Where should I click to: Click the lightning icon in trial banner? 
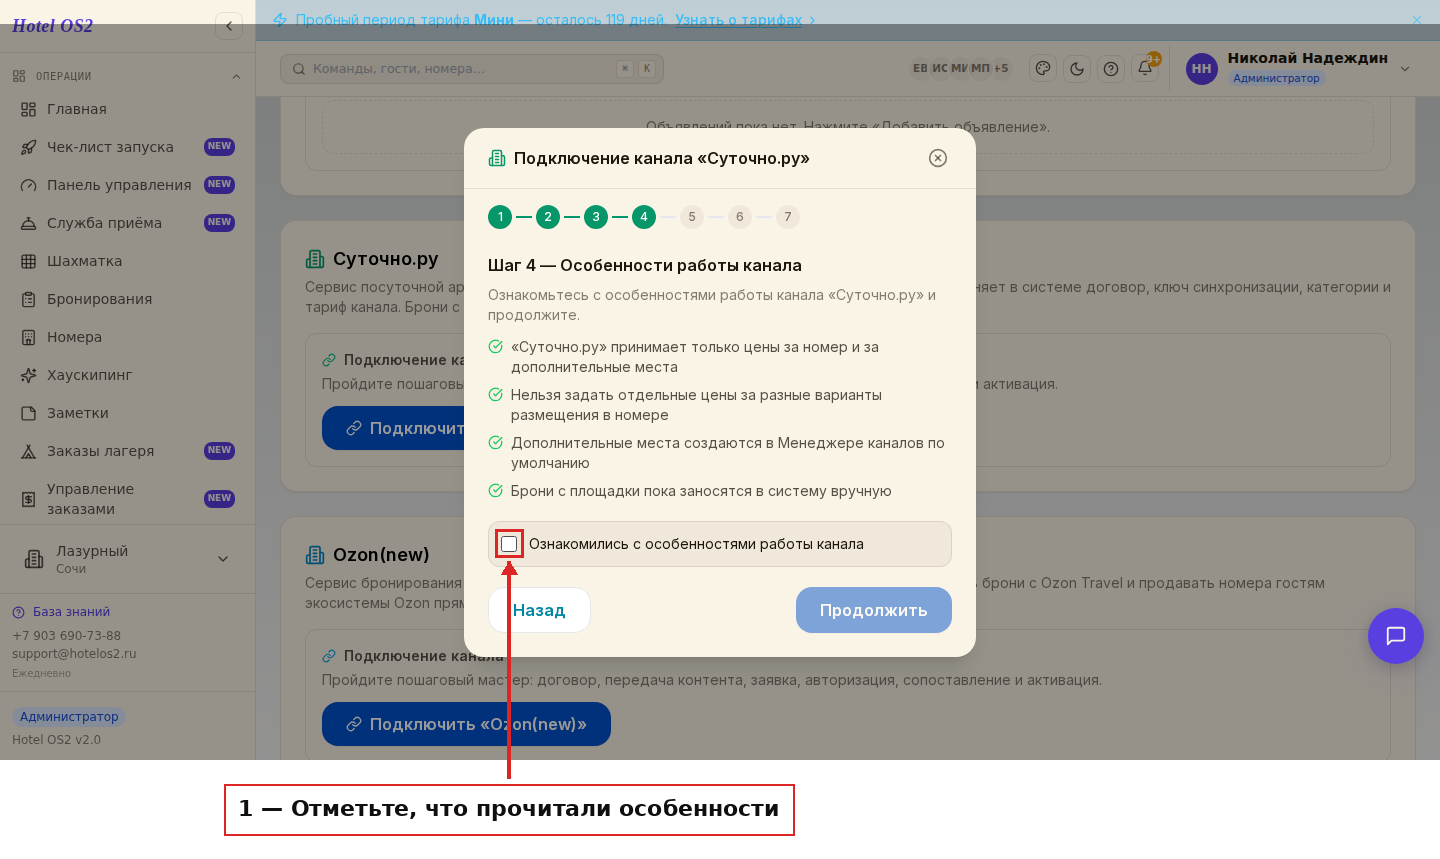tap(280, 20)
